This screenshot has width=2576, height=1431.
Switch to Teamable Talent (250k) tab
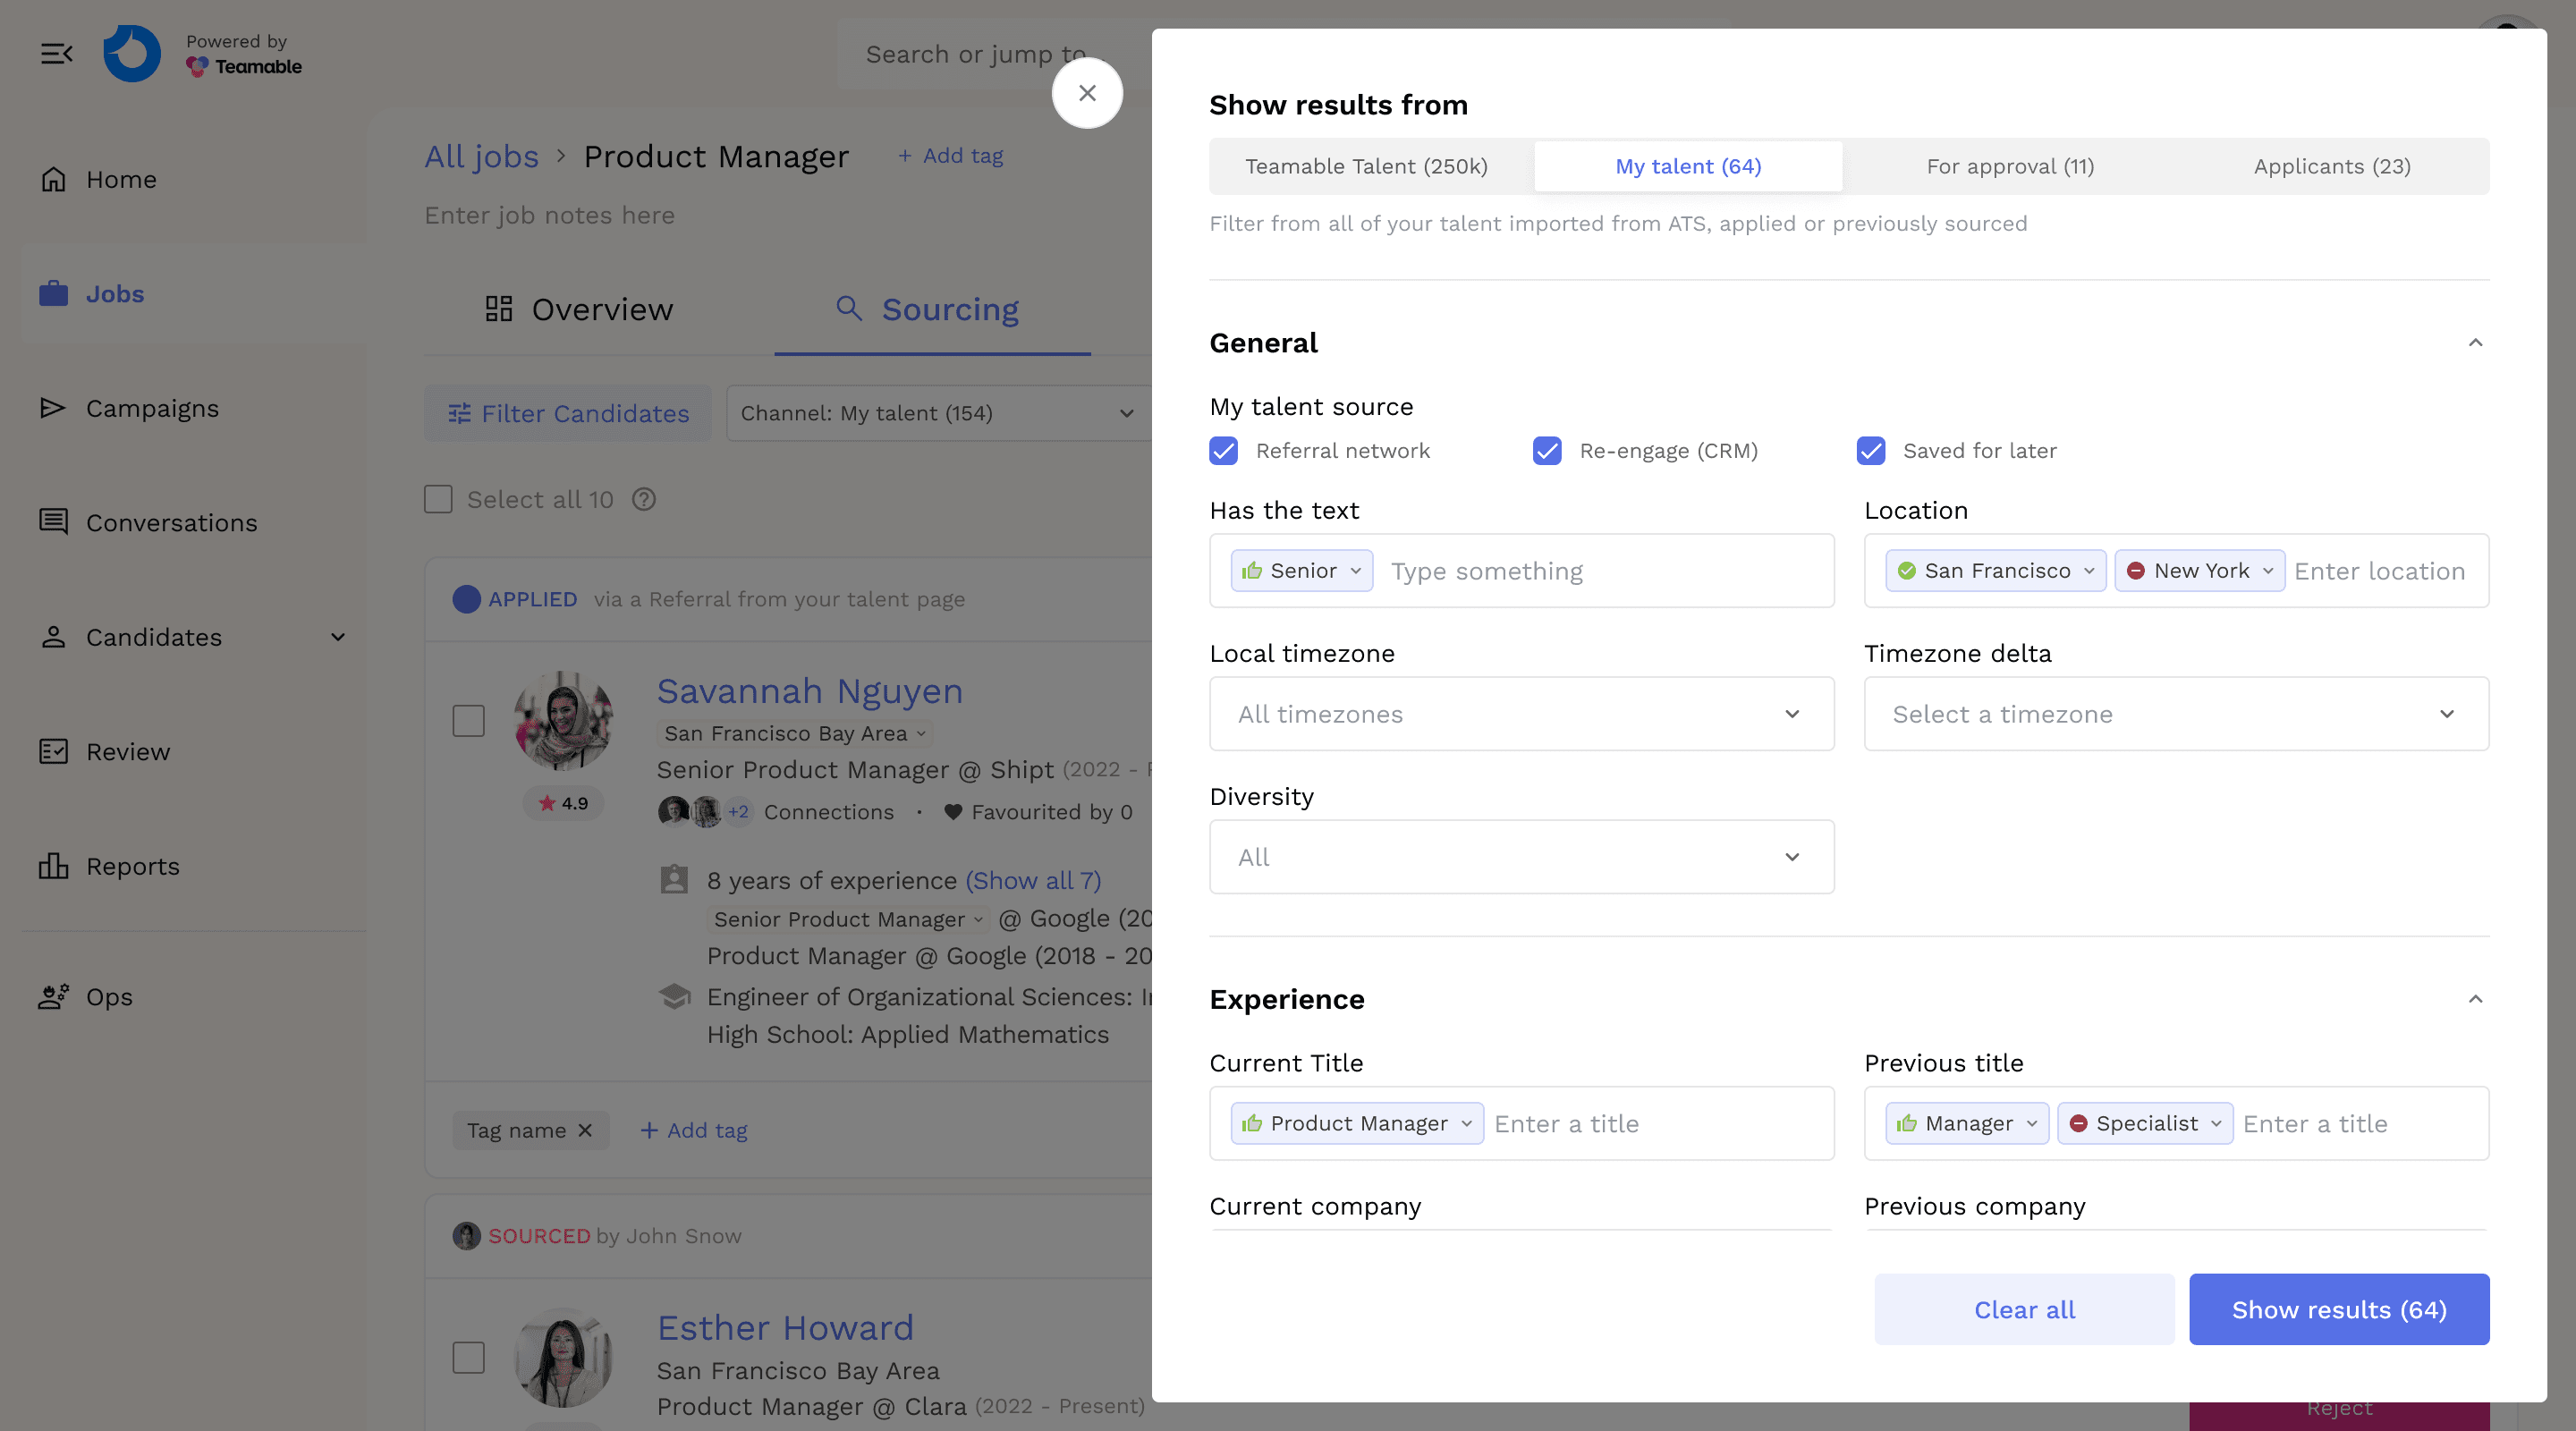coord(1366,166)
